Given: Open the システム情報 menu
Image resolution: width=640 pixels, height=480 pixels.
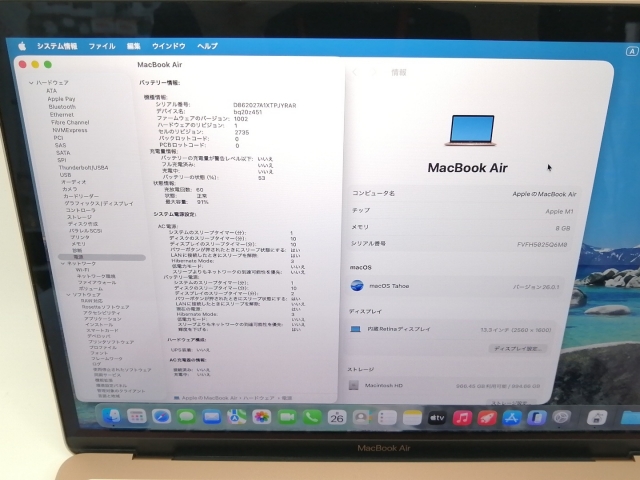Looking at the screenshot, I should click(x=57, y=46).
